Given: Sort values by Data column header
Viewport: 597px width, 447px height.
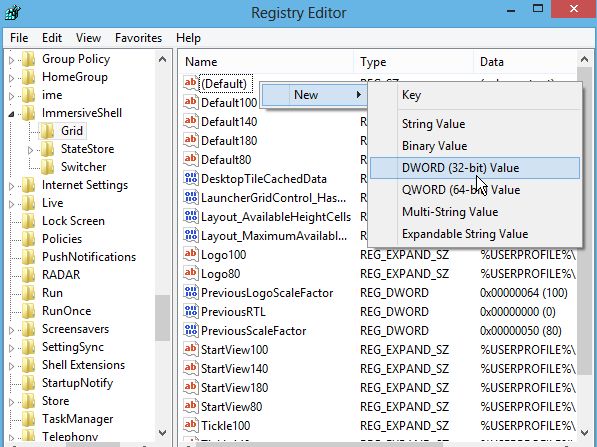Looking at the screenshot, I should [x=525, y=62].
